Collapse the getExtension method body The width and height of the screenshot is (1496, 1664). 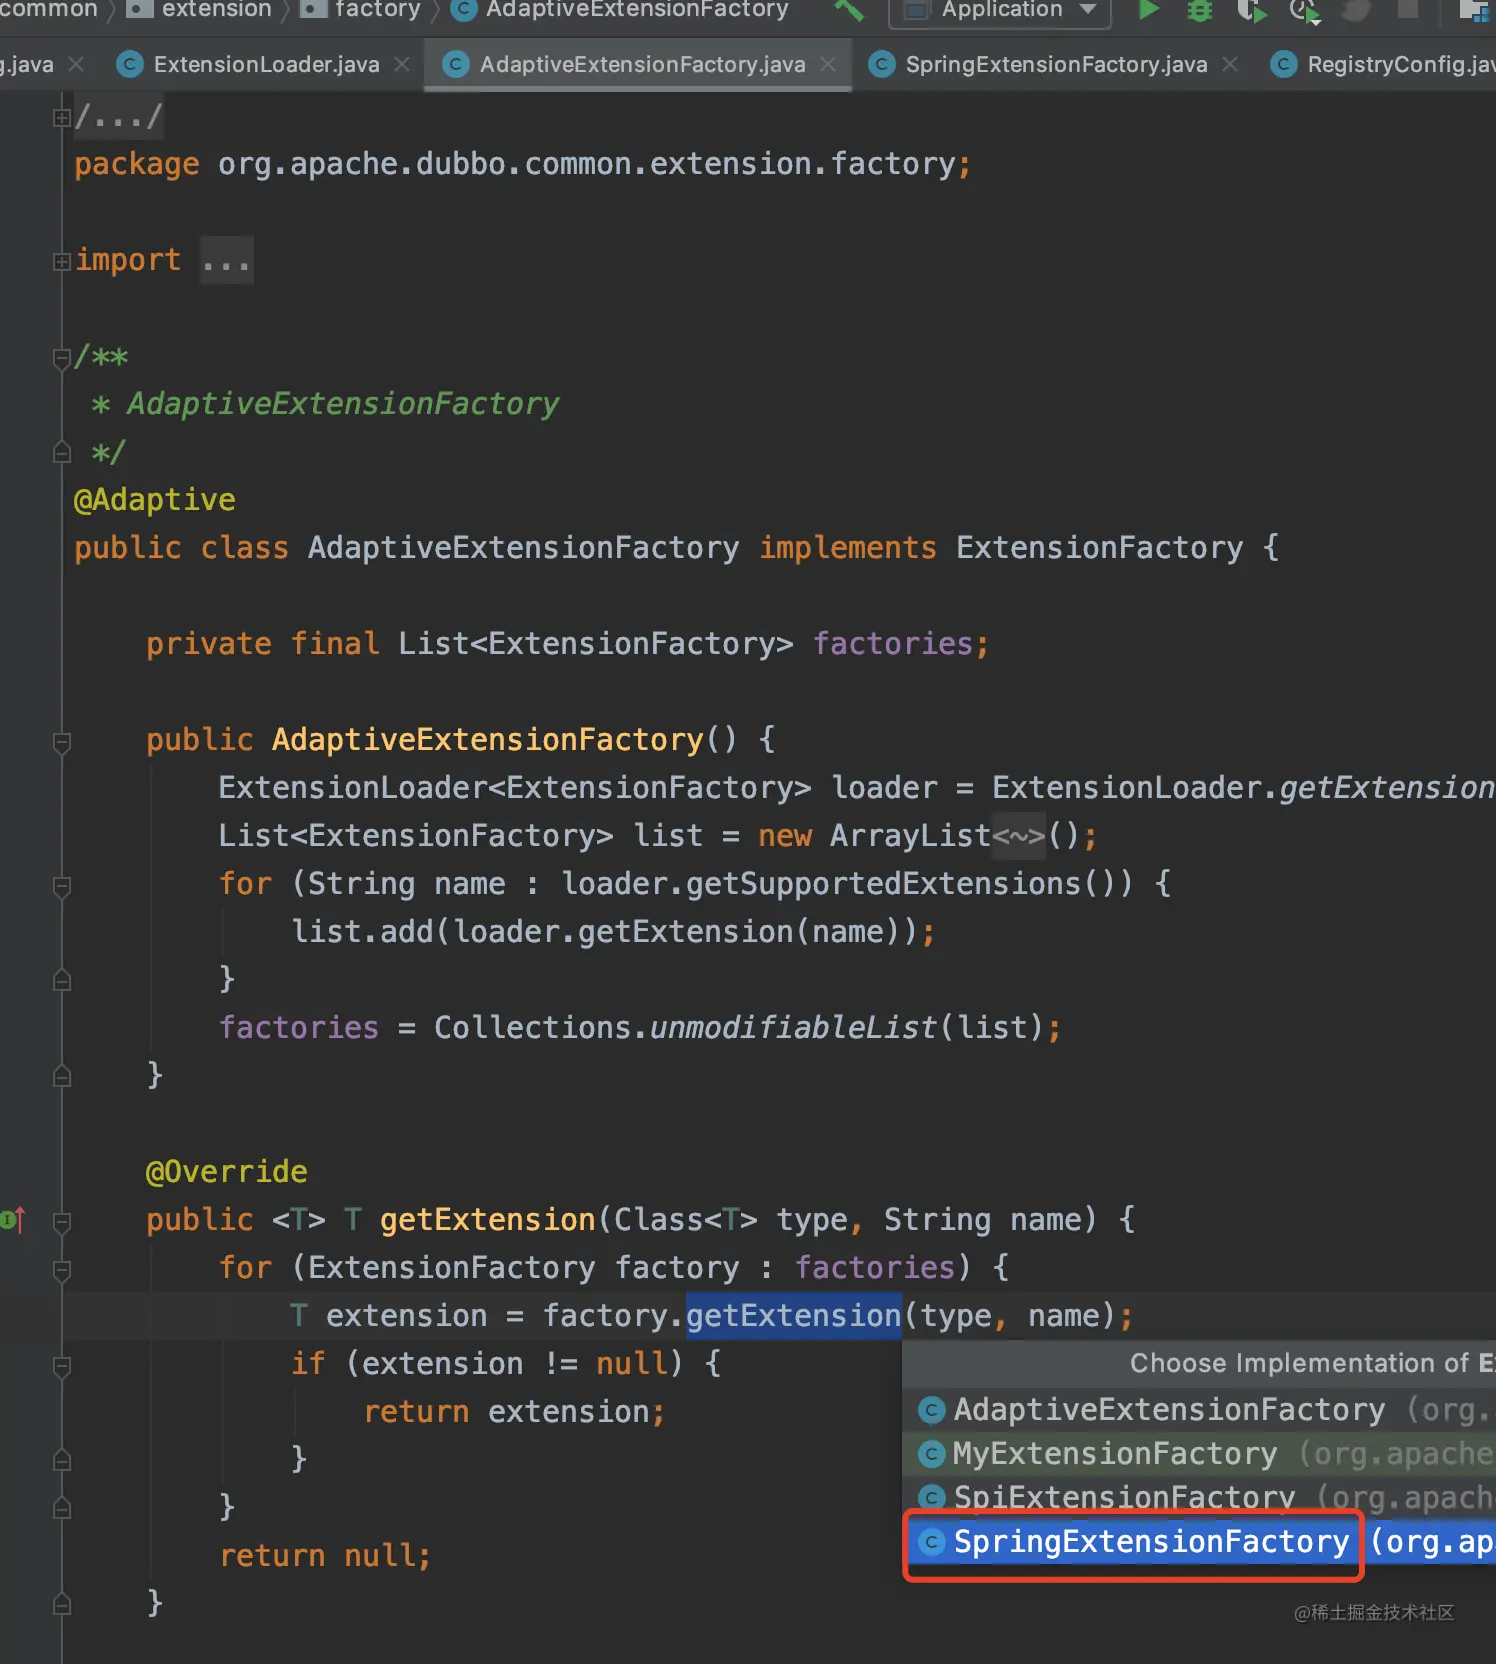pyautogui.click(x=61, y=1222)
